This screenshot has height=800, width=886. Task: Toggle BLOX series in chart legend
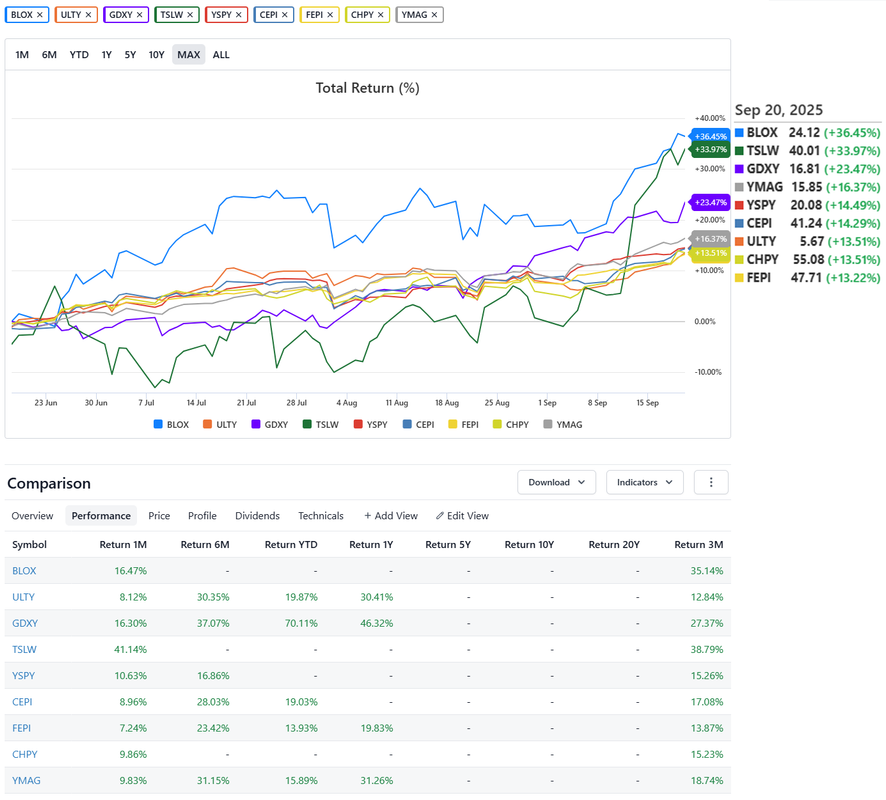click(171, 424)
